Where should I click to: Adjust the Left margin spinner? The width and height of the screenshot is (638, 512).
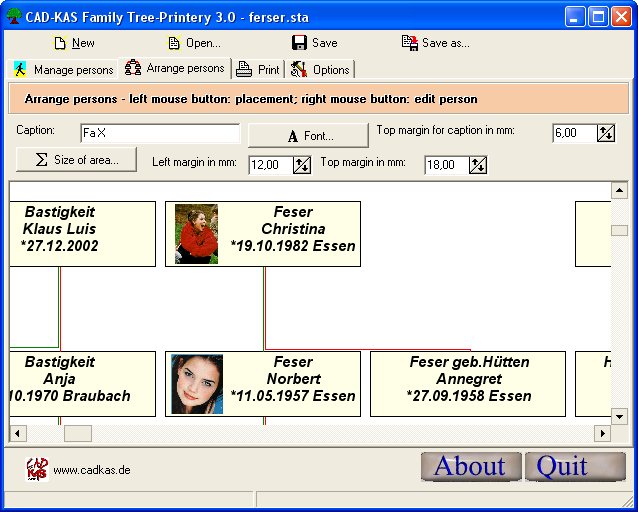click(302, 165)
